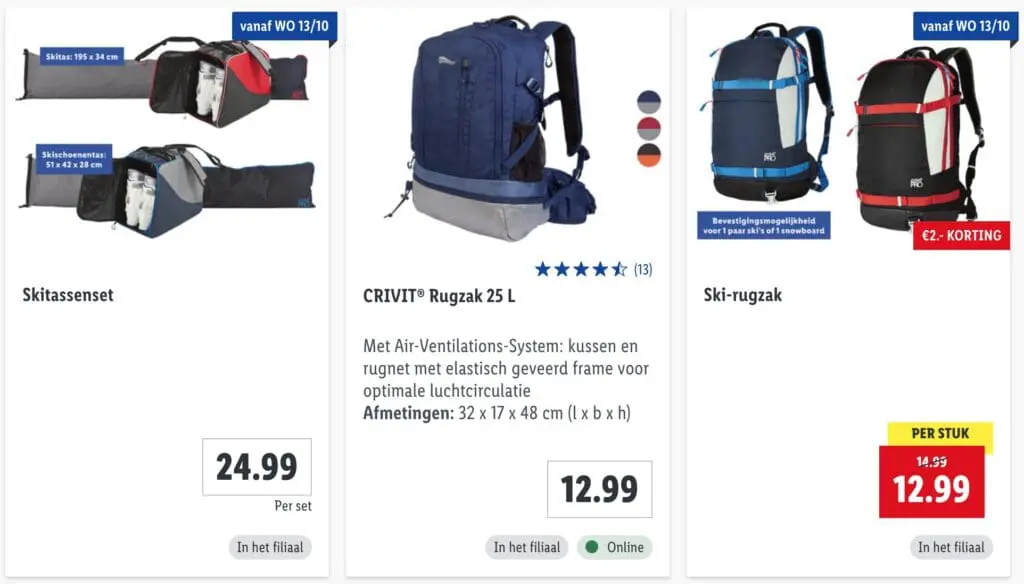
Task: Click the '€2.- KORTING' discount label
Action: point(961,236)
